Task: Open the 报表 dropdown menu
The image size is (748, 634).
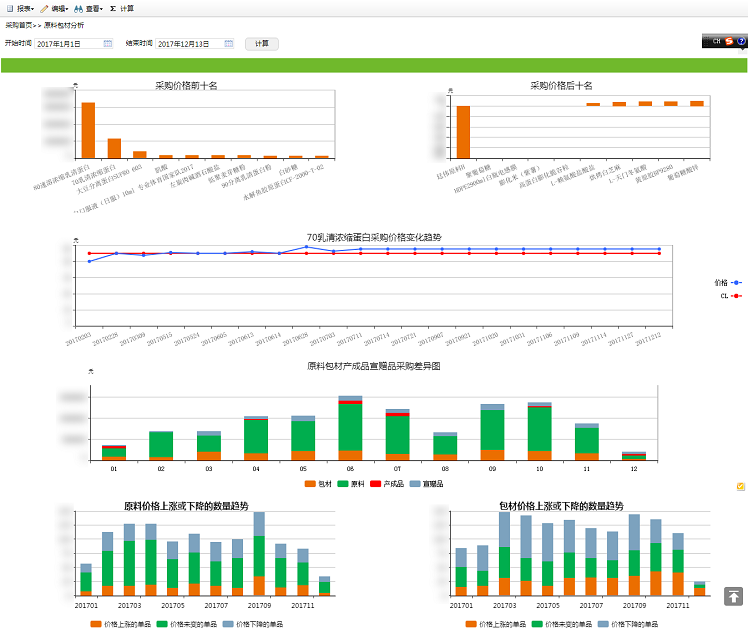Action: point(21,7)
